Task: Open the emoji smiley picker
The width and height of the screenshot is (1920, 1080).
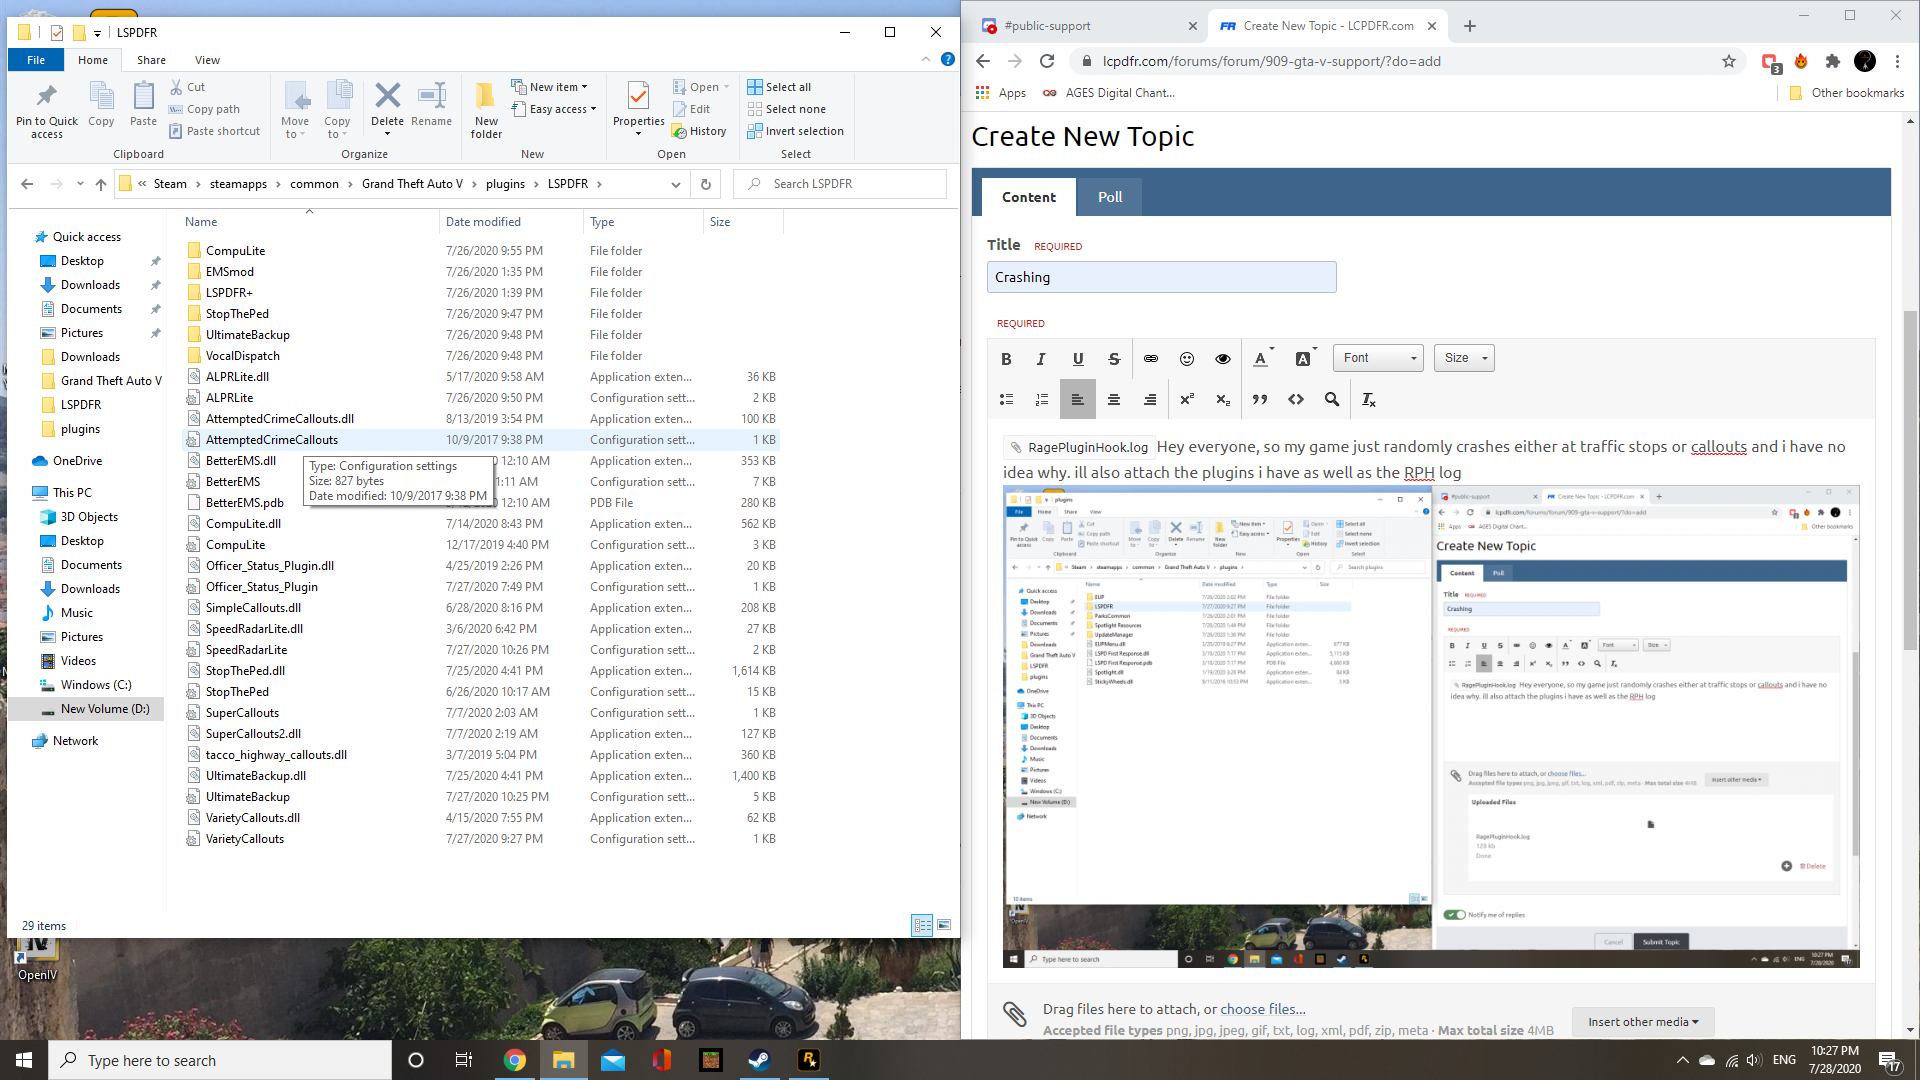Action: pos(1187,359)
